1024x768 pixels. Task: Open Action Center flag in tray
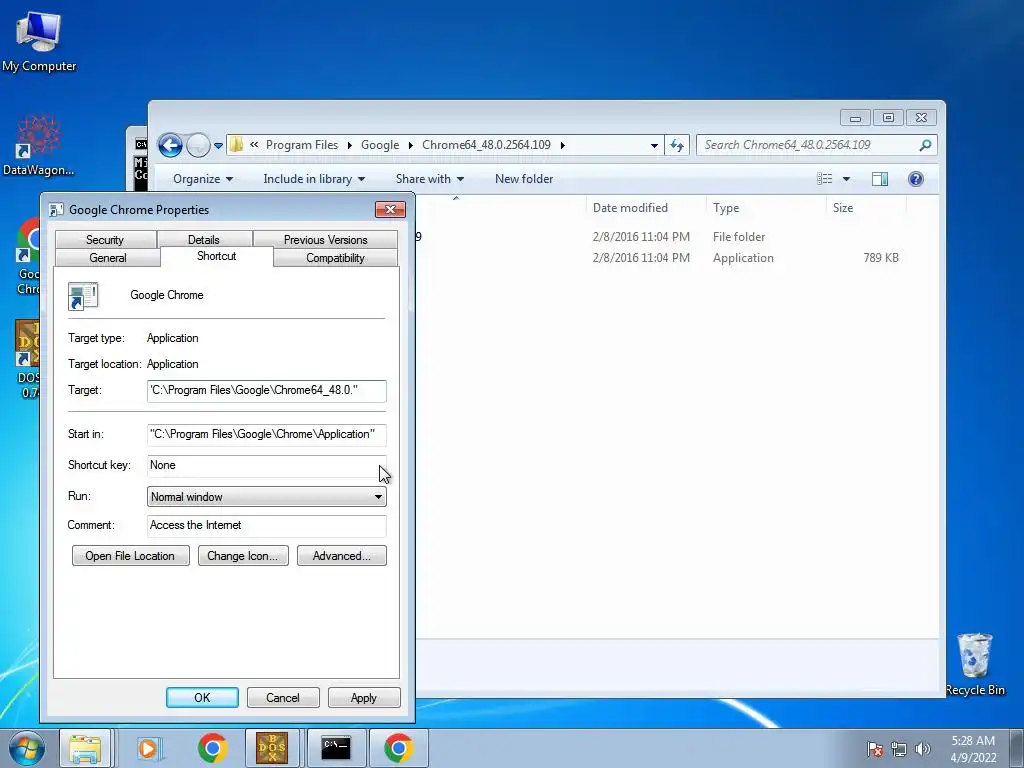[875, 749]
